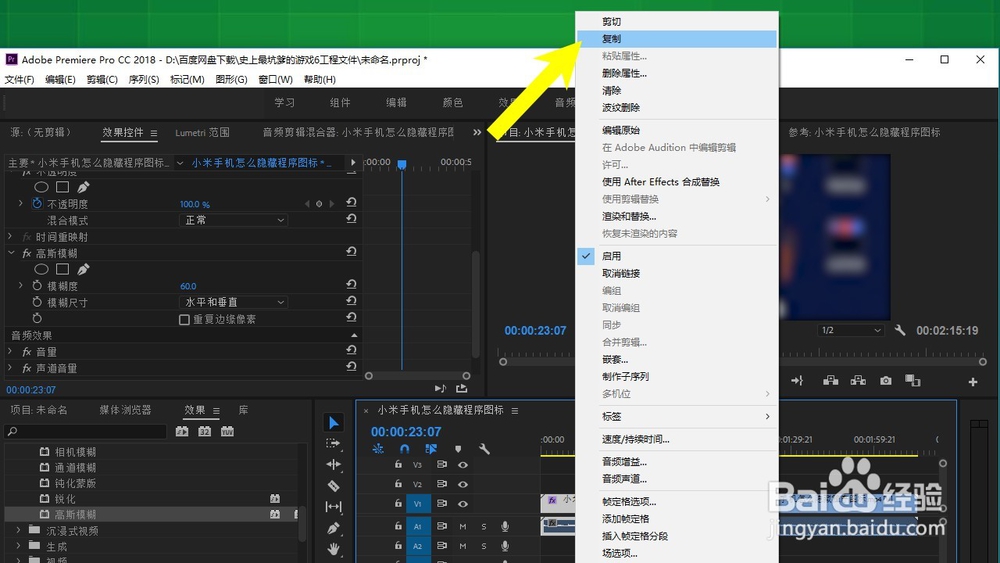Choose Speed/Duration in context menu
The width and height of the screenshot is (1000, 563).
pyautogui.click(x=677, y=439)
